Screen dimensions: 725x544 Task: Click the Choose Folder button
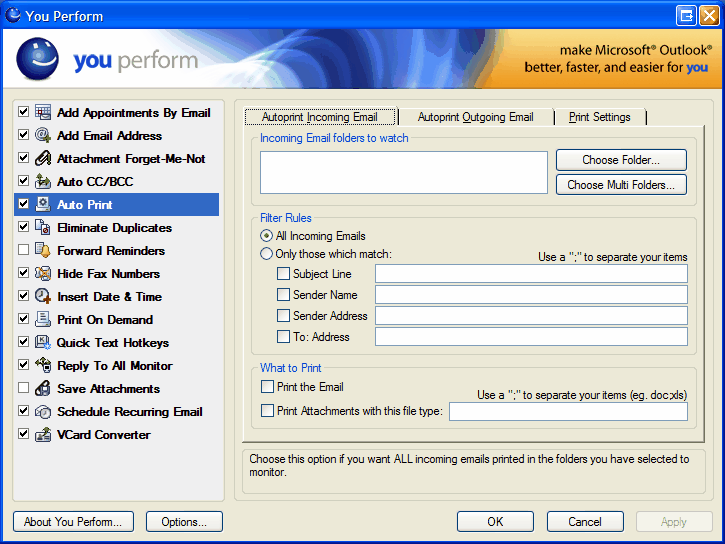[620, 160]
